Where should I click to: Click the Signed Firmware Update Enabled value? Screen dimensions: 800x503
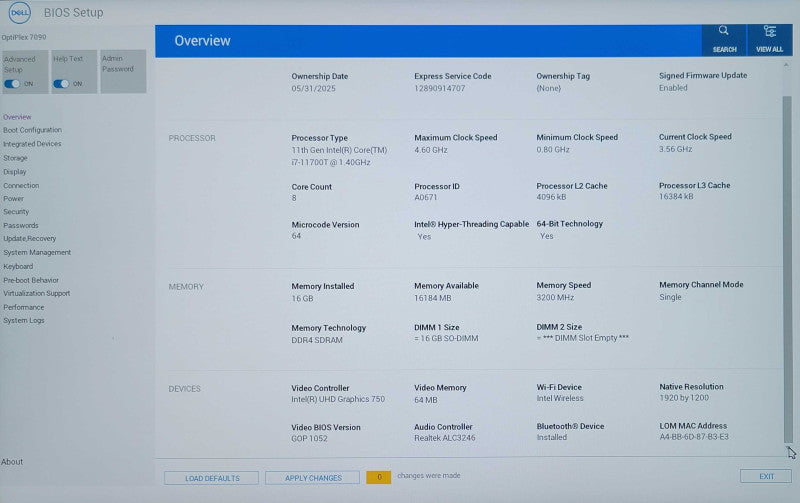(x=673, y=88)
